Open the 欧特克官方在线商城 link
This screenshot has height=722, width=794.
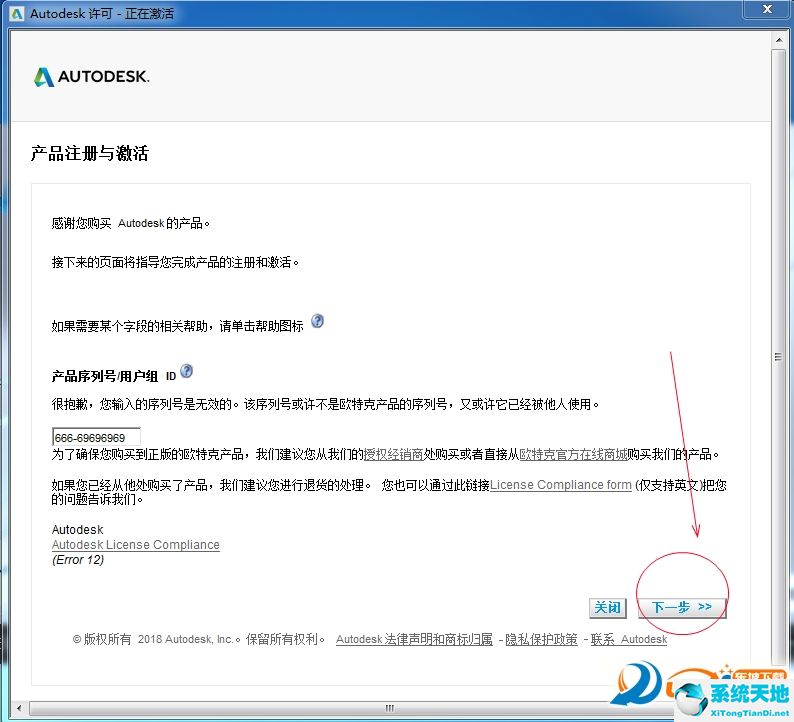[573, 455]
